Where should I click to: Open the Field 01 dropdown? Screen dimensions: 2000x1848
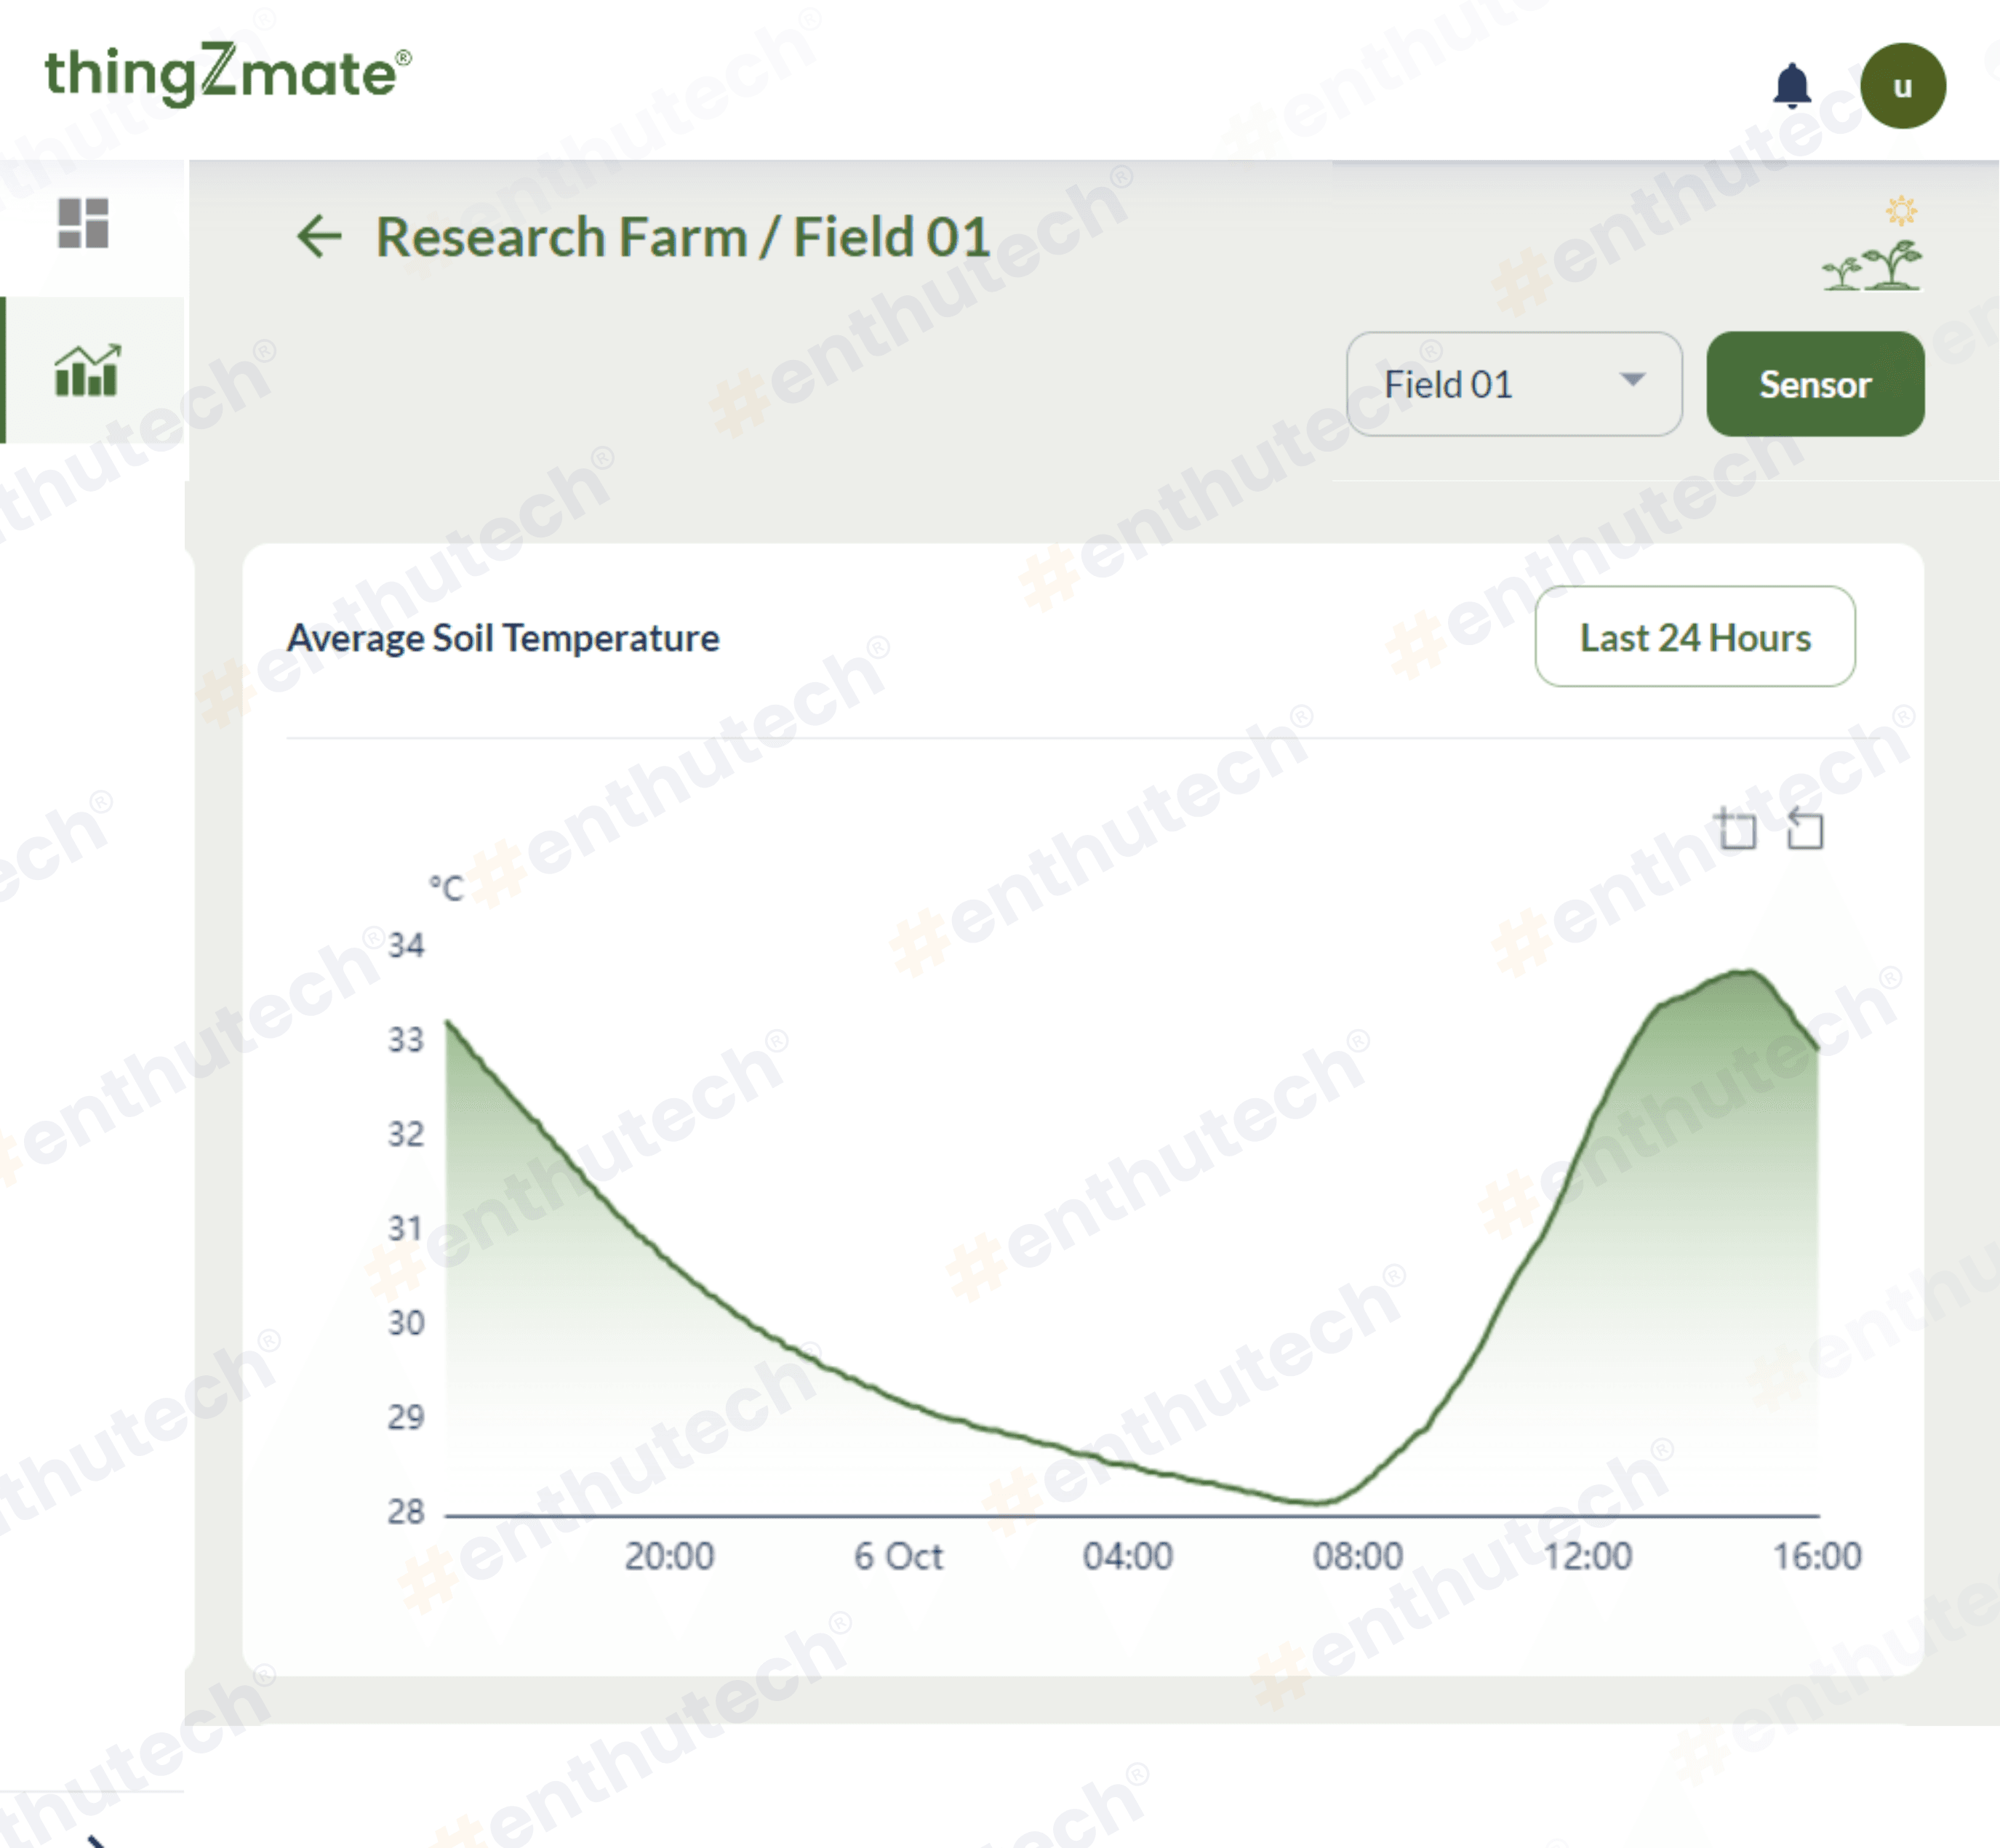(1512, 384)
